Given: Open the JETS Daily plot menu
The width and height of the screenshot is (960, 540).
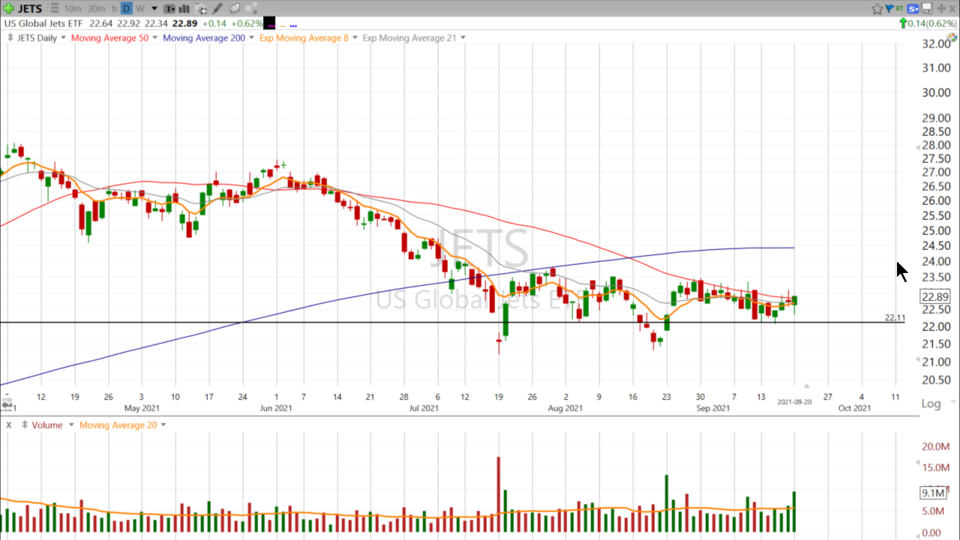Looking at the screenshot, I should pyautogui.click(x=63, y=38).
